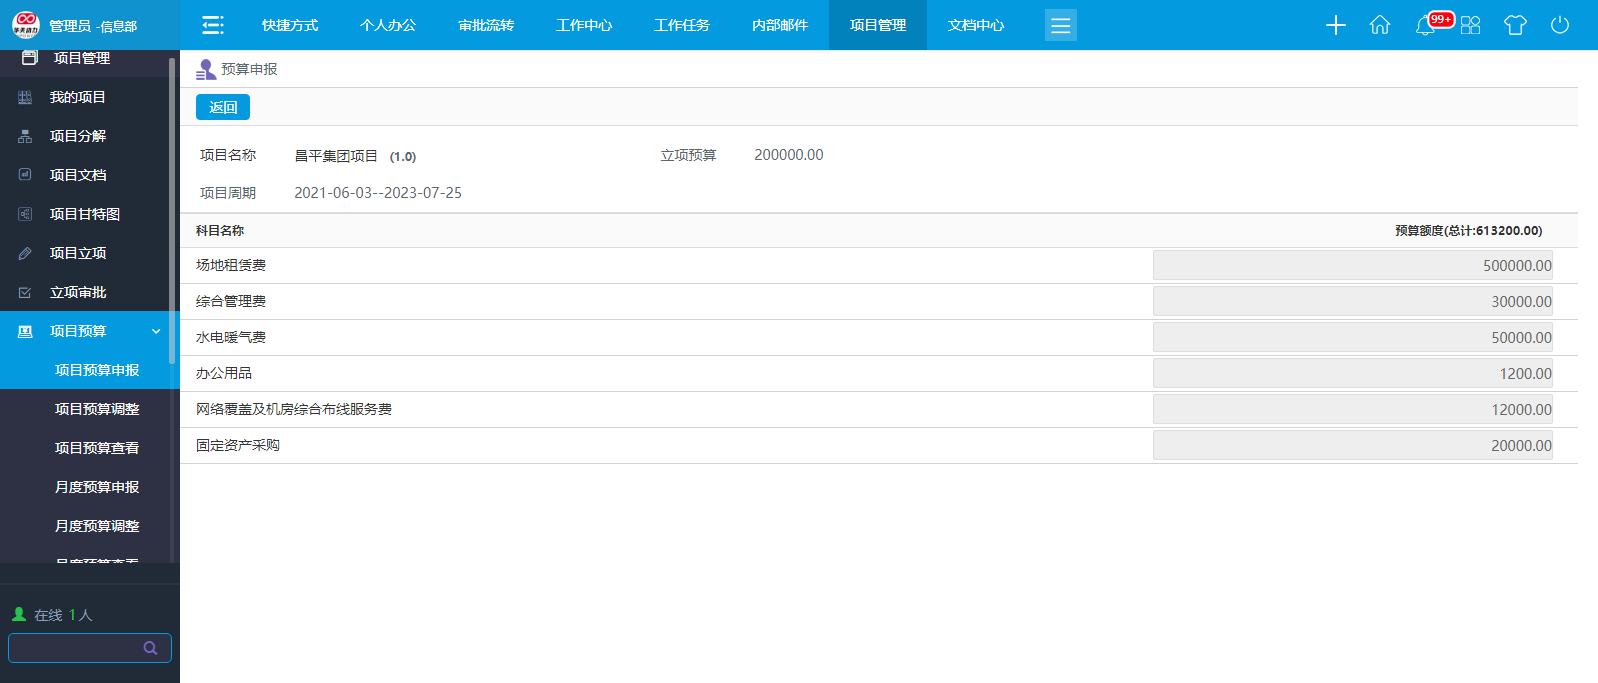Open the four-squares app grid icon
The image size is (1598, 683).
[1470, 25]
